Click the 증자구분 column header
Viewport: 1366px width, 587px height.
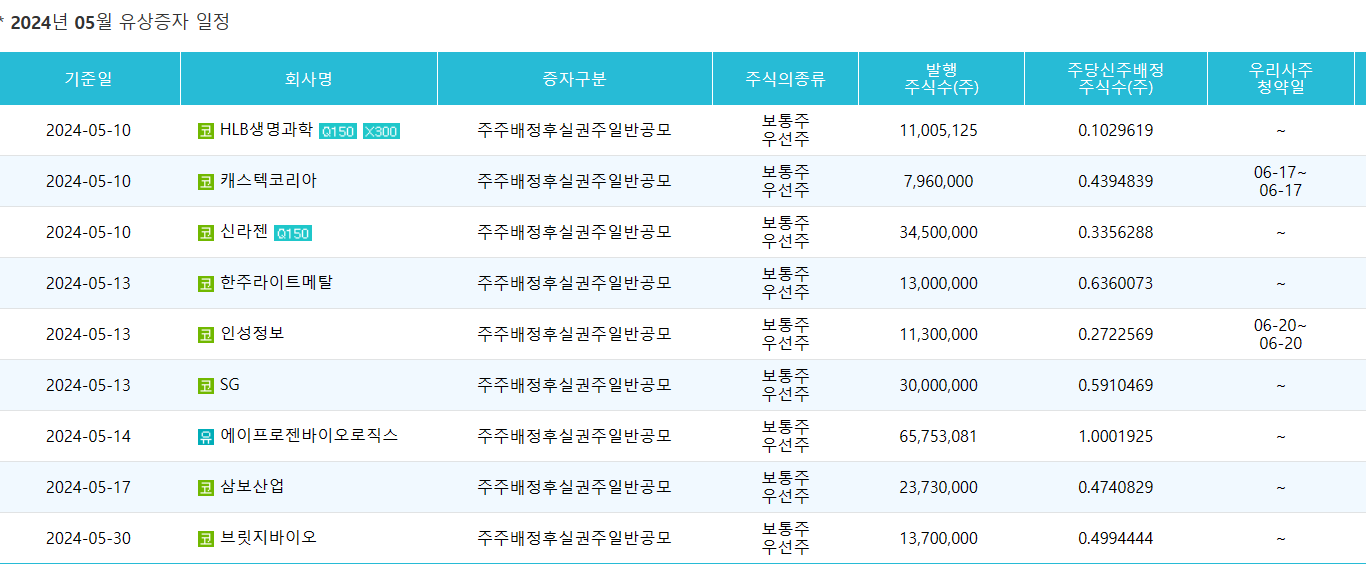point(575,79)
